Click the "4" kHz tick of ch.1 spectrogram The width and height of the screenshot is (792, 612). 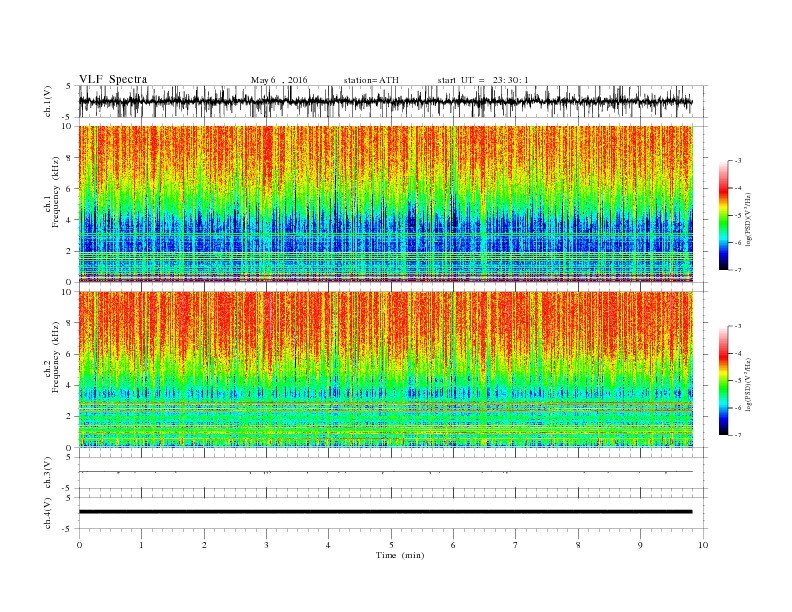click(69, 220)
